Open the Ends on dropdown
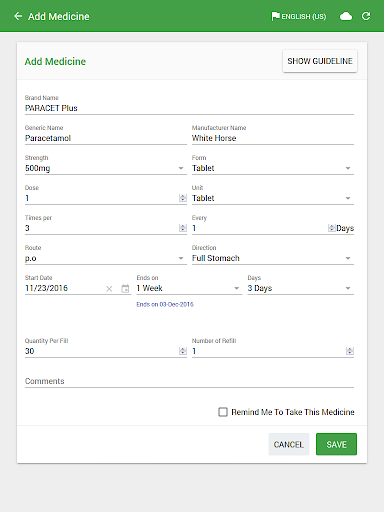The height and width of the screenshot is (512, 384). coord(189,288)
